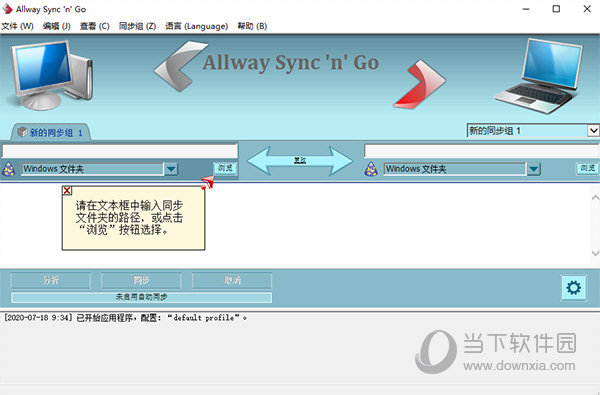Select the 新的同步组 1 tab

(51, 132)
